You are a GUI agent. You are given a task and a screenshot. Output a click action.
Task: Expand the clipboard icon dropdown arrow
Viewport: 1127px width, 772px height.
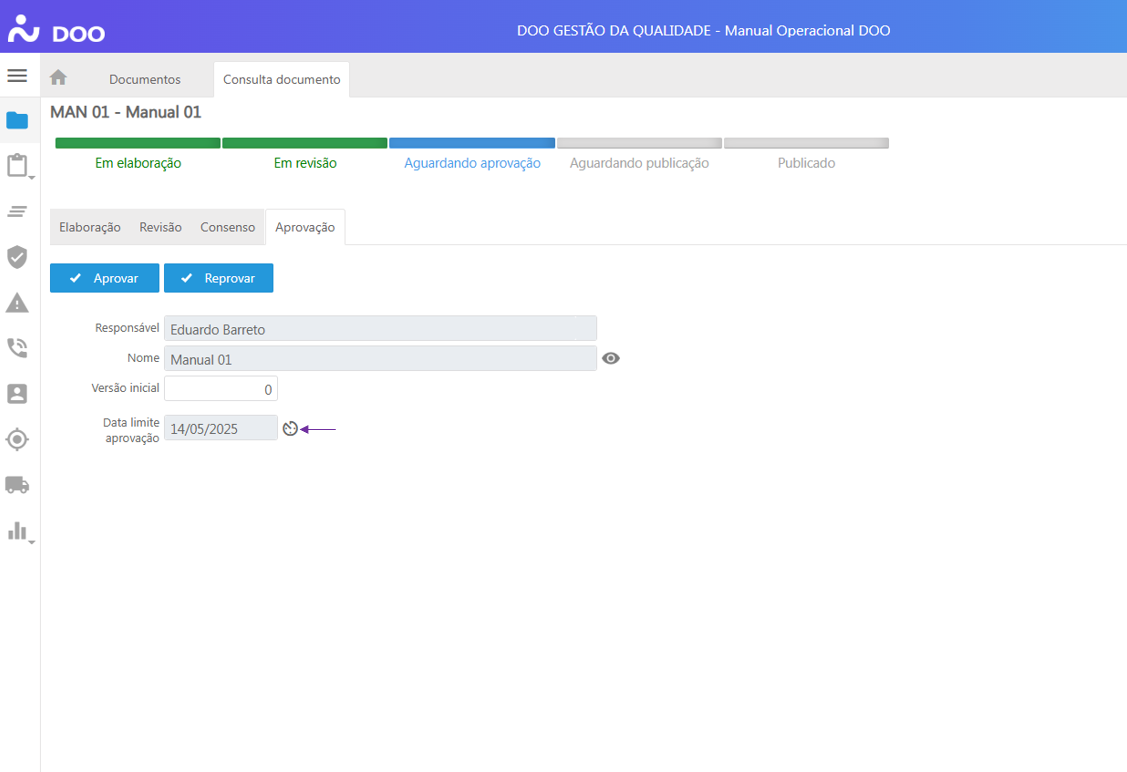tap(32, 178)
